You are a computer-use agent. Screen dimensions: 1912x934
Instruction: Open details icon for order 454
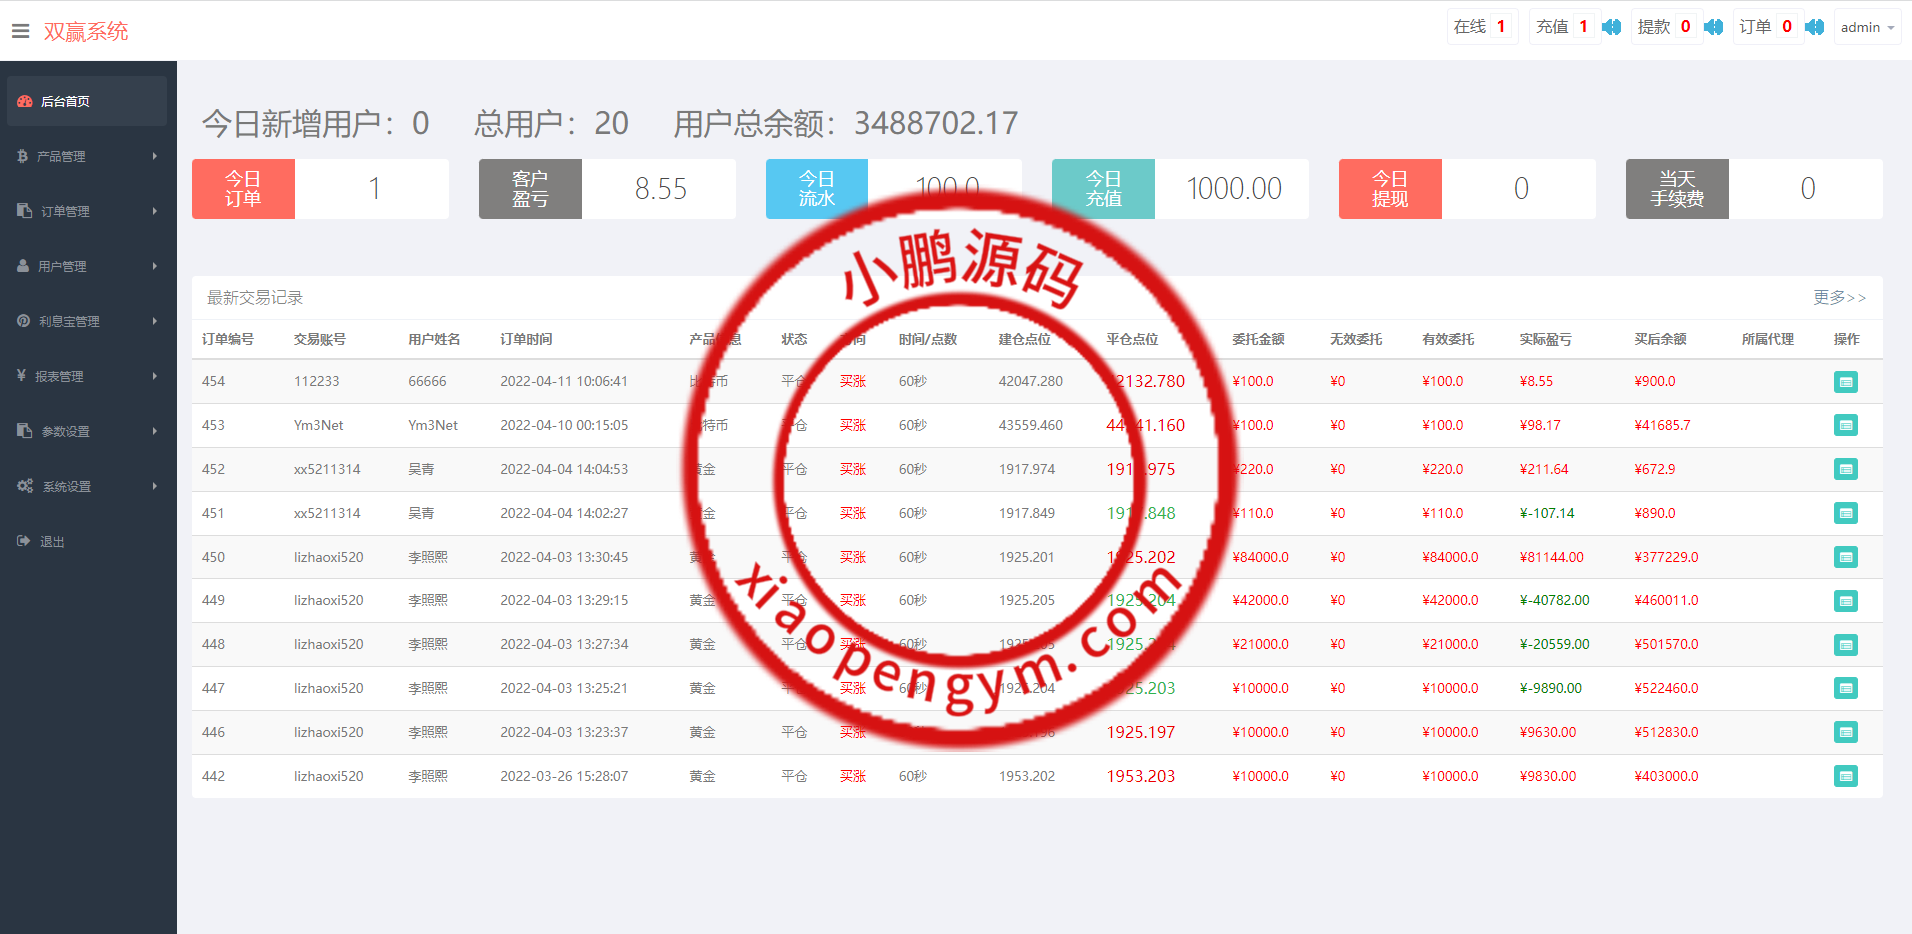point(1845,382)
